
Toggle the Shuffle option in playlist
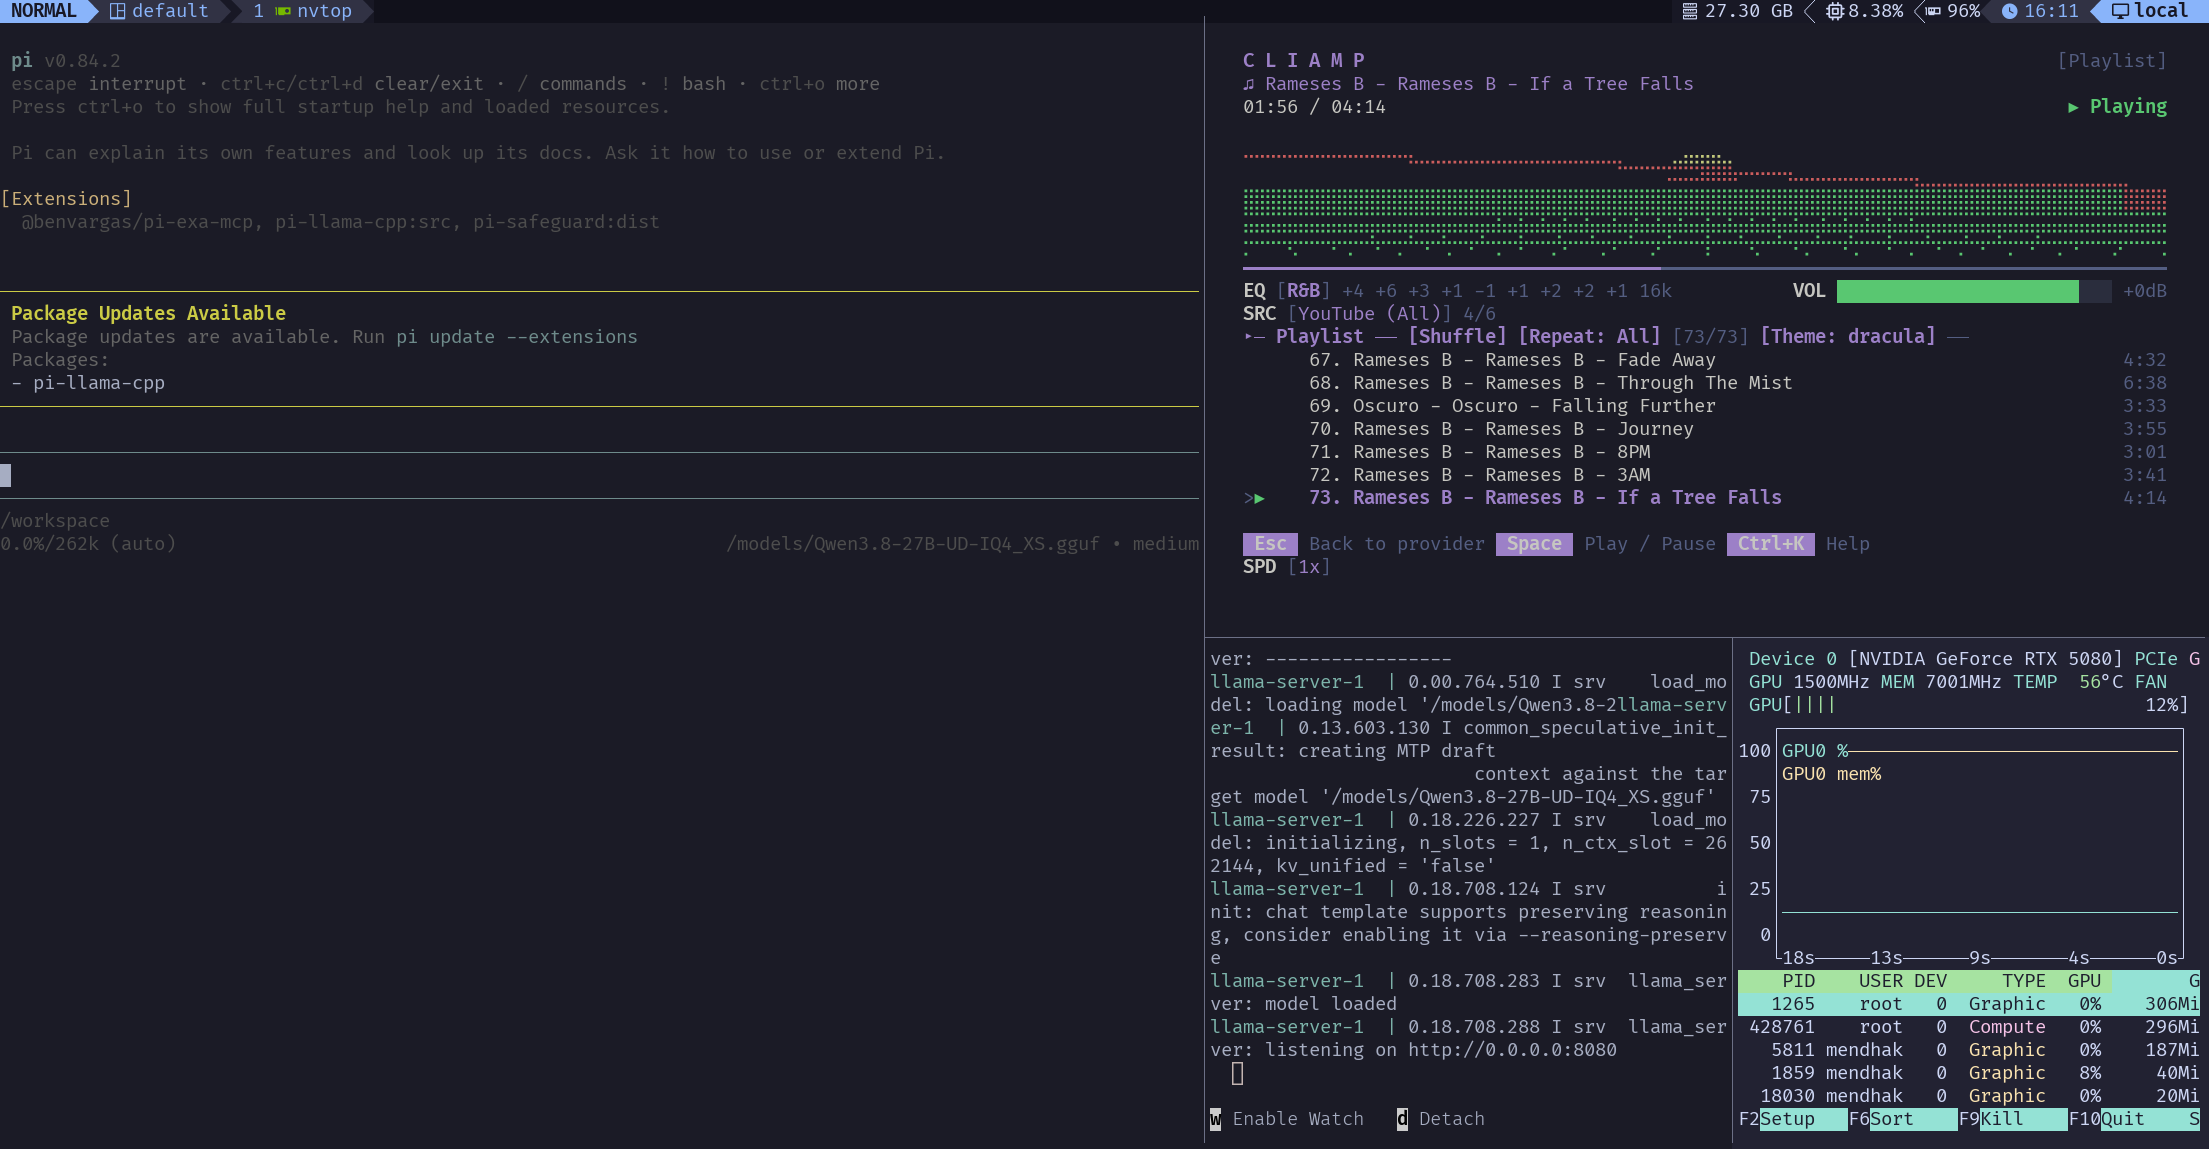coord(1457,337)
